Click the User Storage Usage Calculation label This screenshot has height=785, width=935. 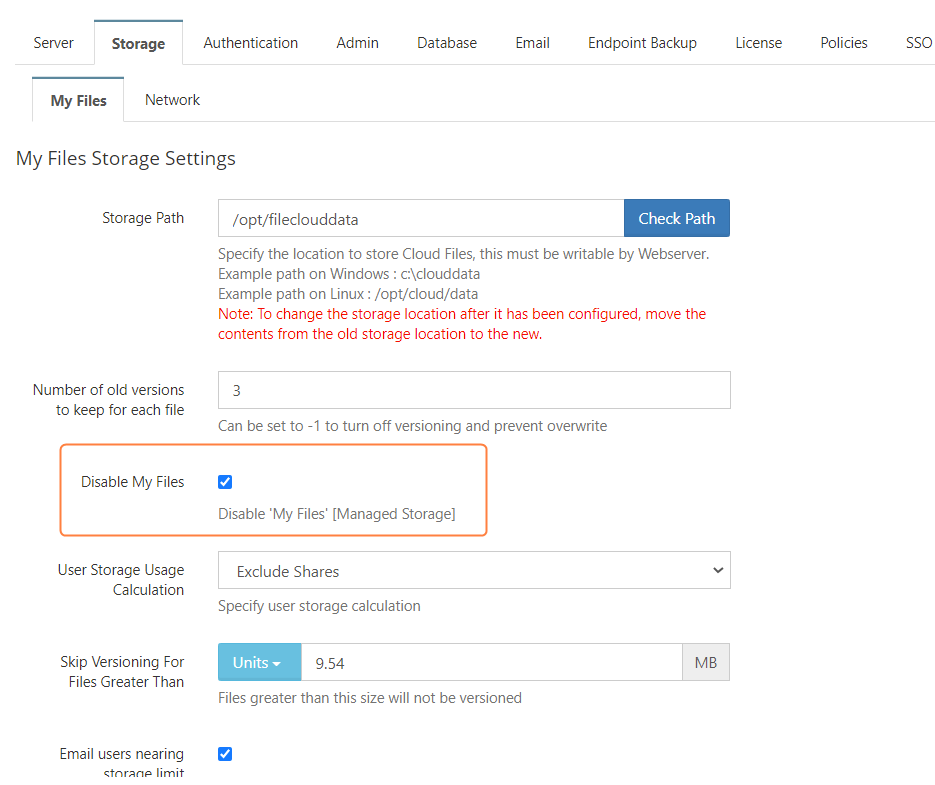[x=121, y=580]
